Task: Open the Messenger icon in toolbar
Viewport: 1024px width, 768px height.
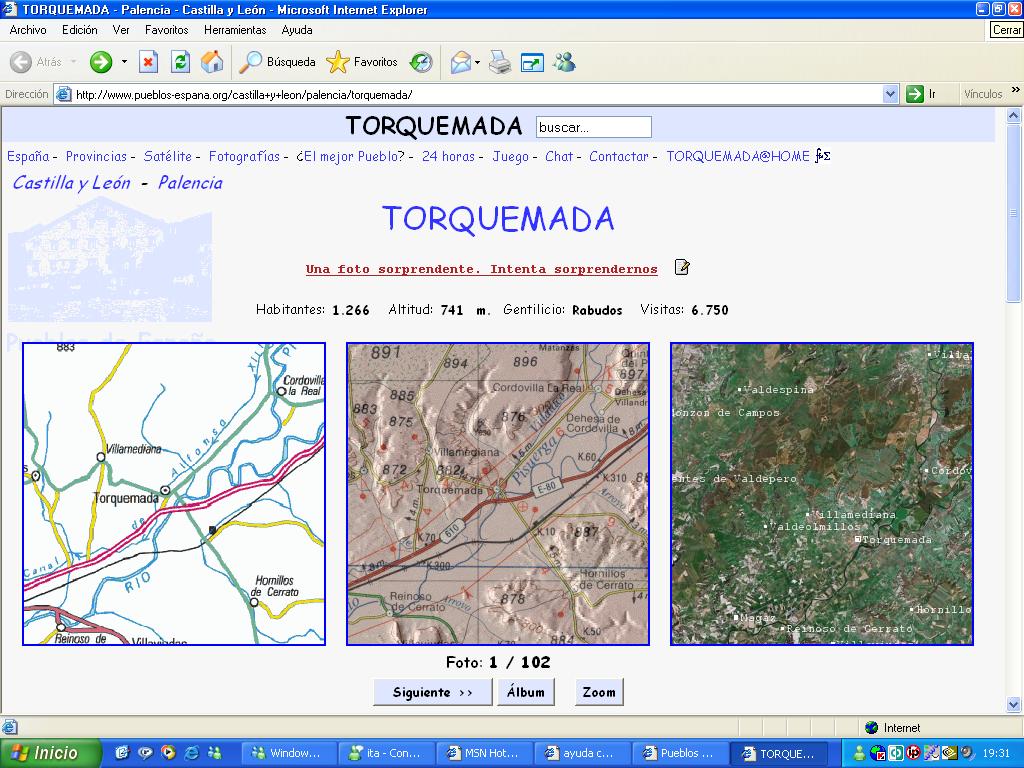Action: point(564,62)
